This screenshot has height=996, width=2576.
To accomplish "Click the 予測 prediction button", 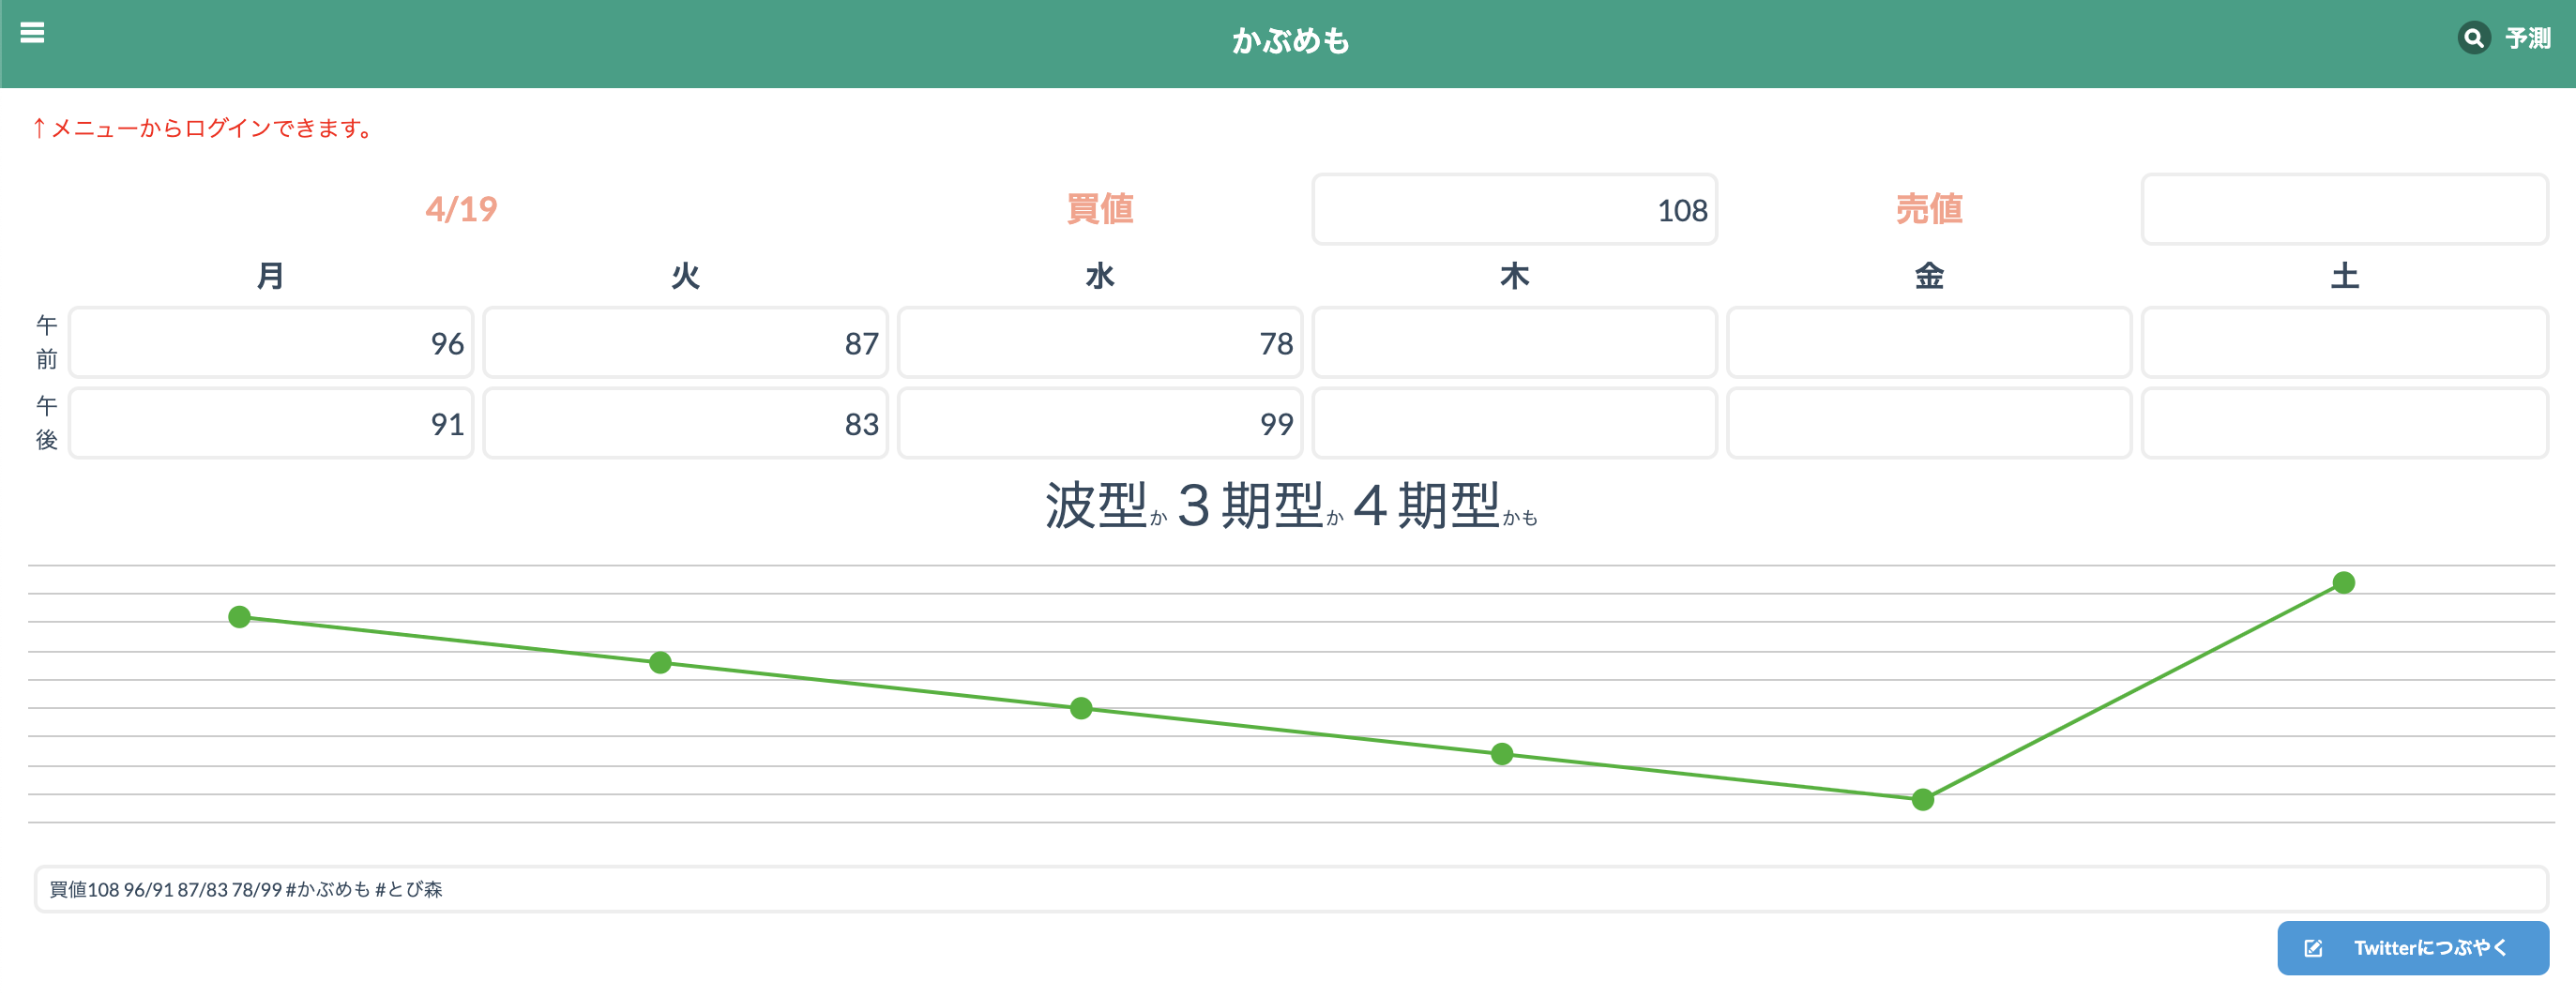I will click(x=2527, y=39).
